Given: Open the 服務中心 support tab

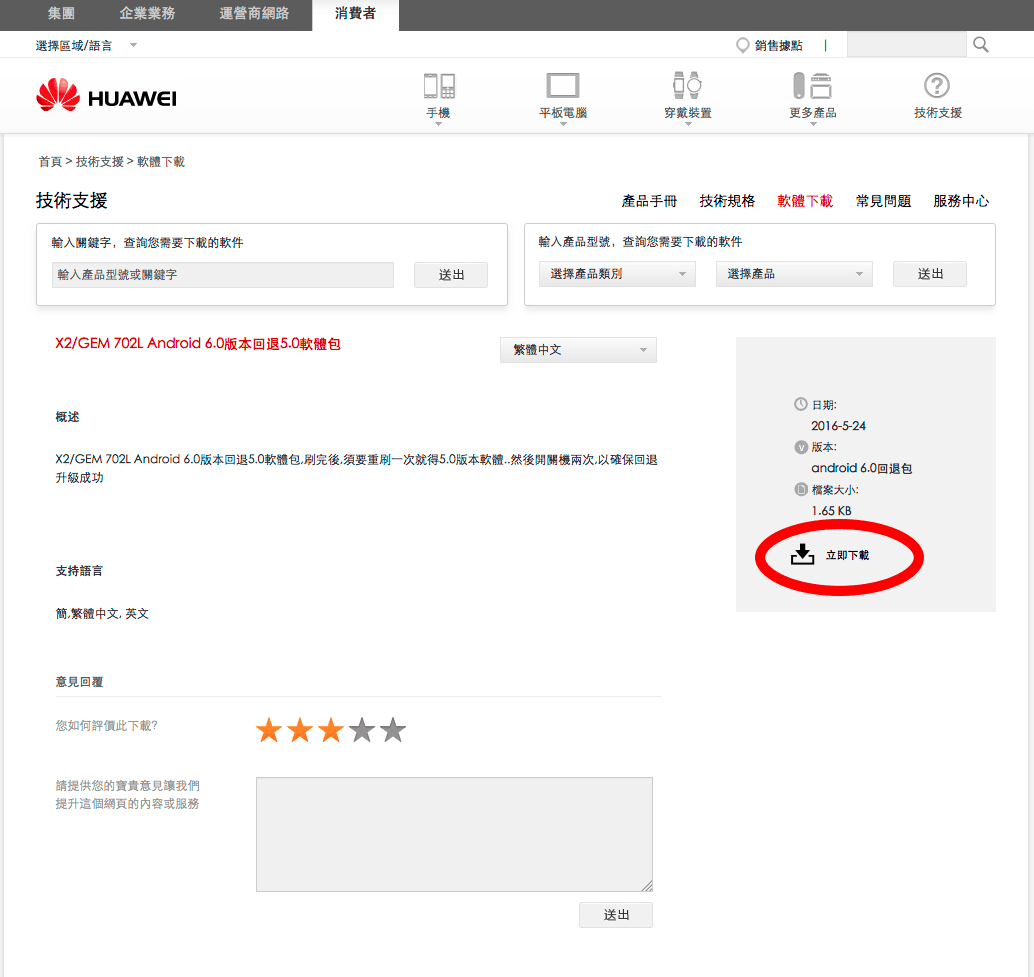Looking at the screenshot, I should (x=961, y=201).
